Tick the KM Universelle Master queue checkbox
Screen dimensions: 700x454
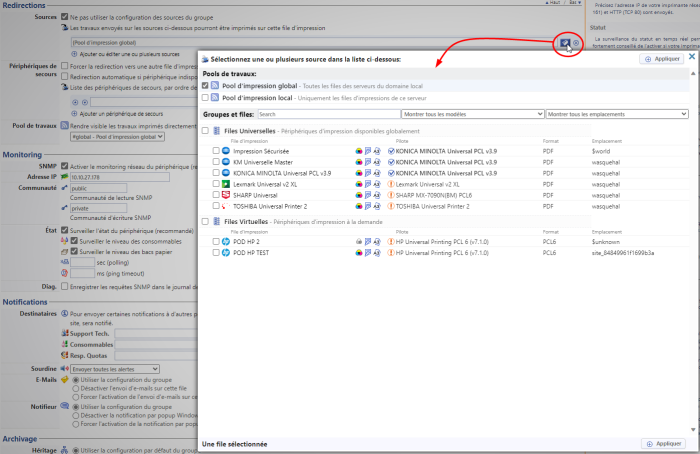tap(216, 161)
